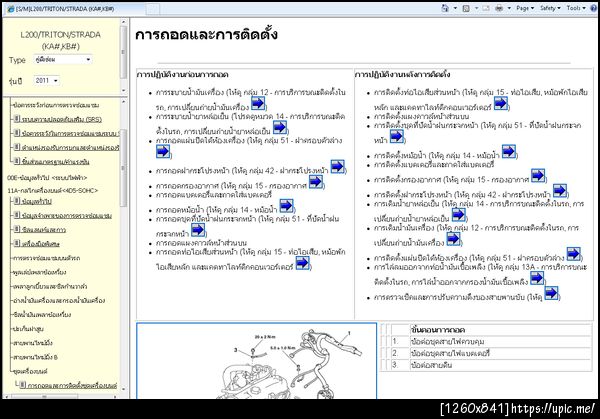Open the Type dropdown in the sidebar

point(63,60)
